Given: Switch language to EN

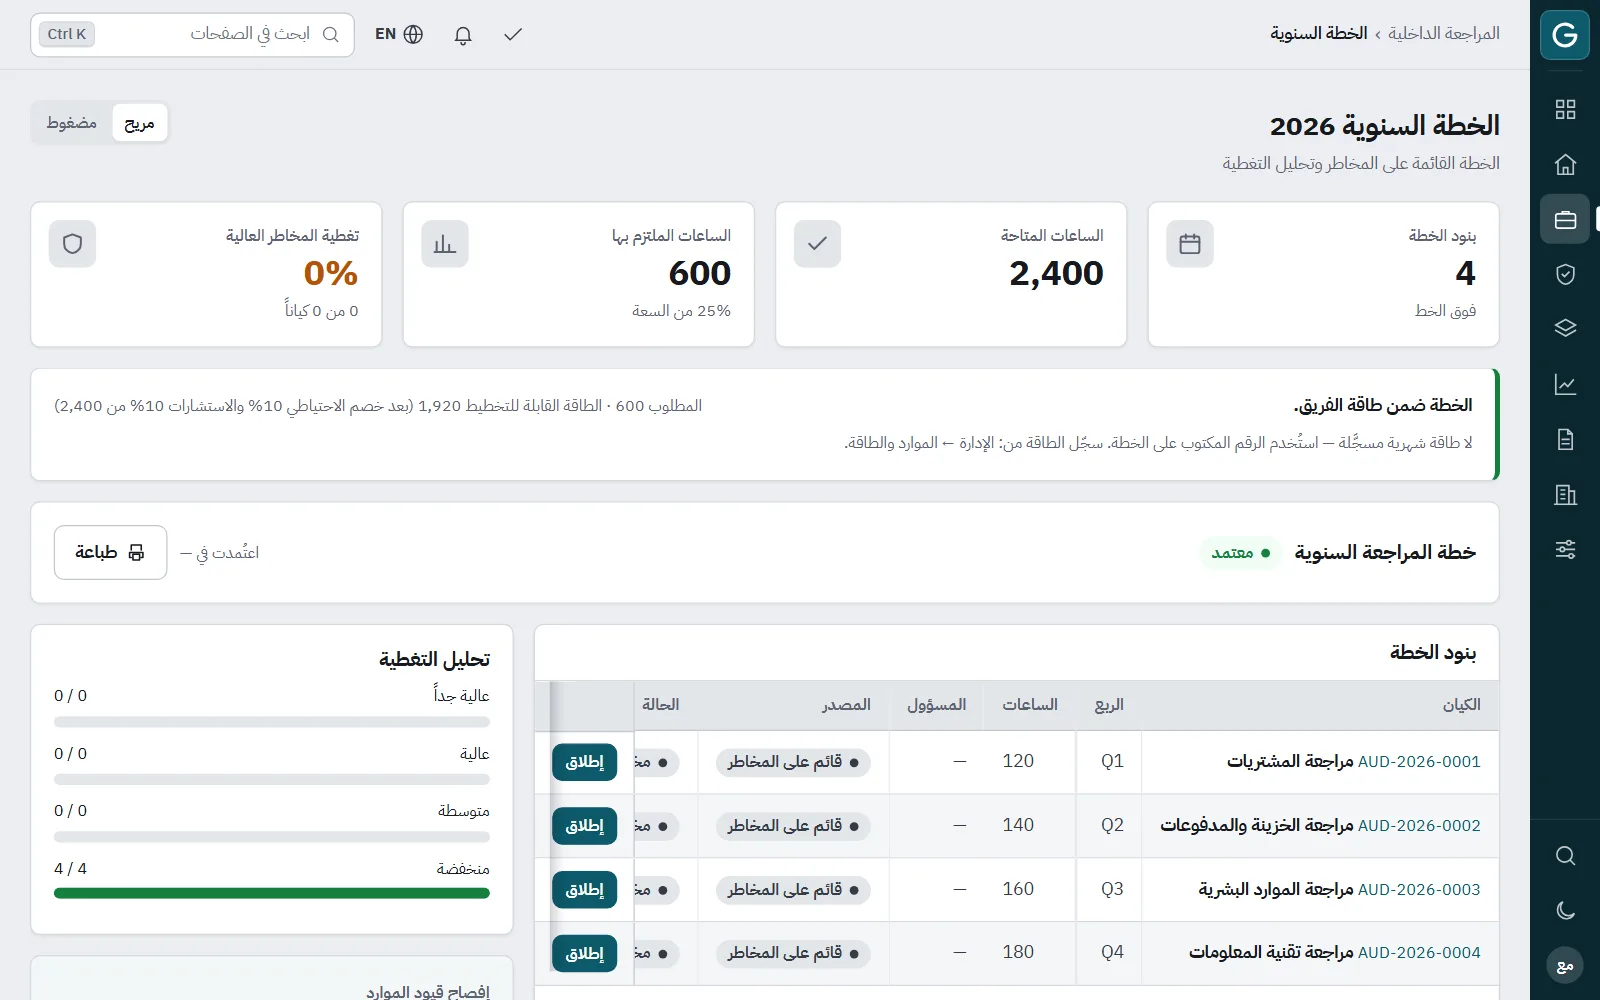Looking at the screenshot, I should (x=399, y=34).
